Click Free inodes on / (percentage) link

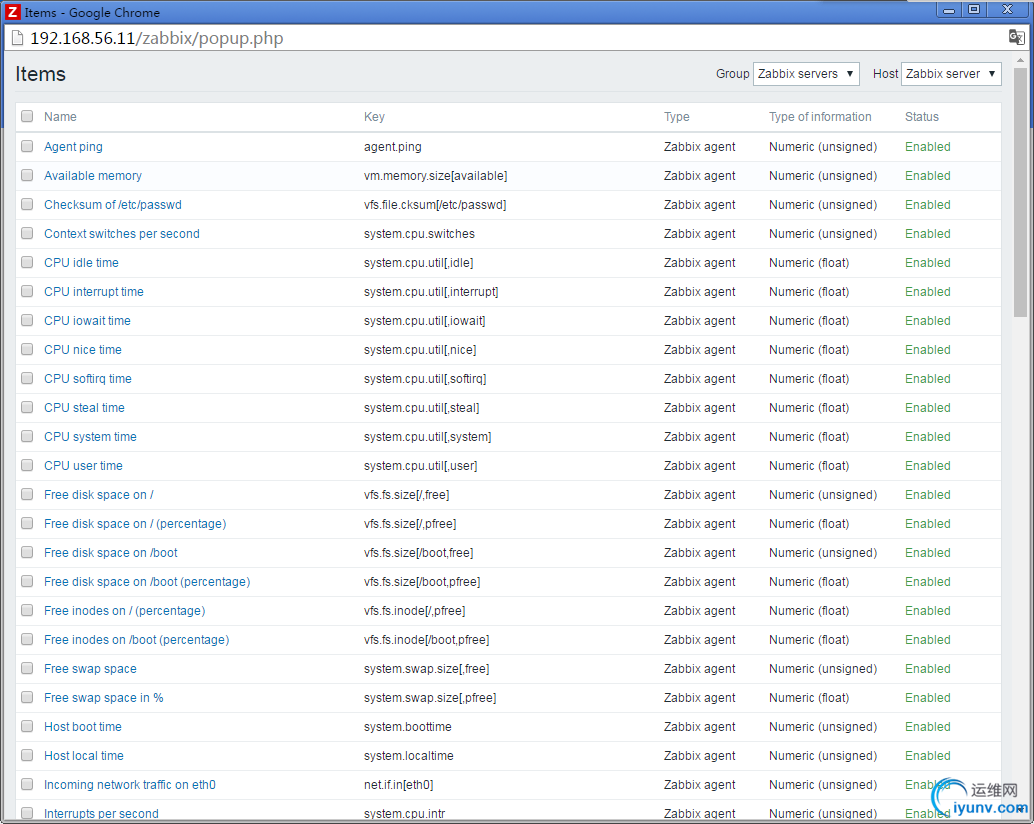[125, 610]
